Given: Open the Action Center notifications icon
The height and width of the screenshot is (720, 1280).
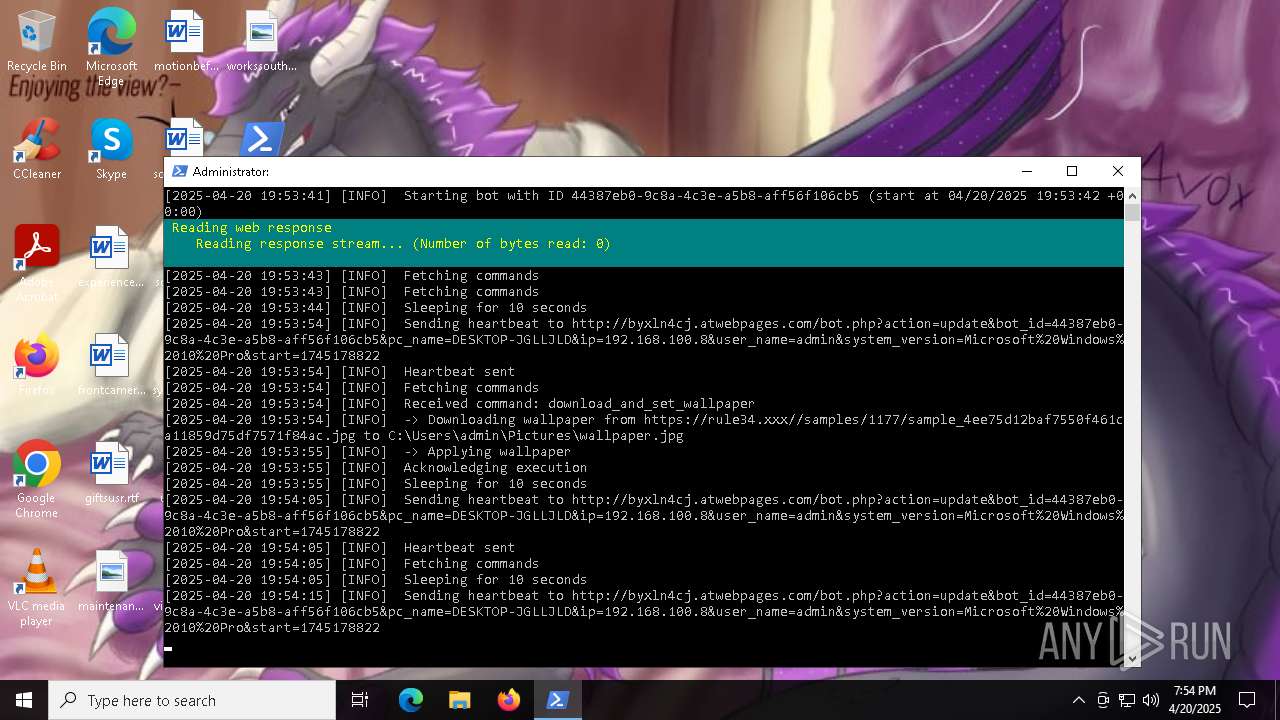Looking at the screenshot, I should [1247, 700].
